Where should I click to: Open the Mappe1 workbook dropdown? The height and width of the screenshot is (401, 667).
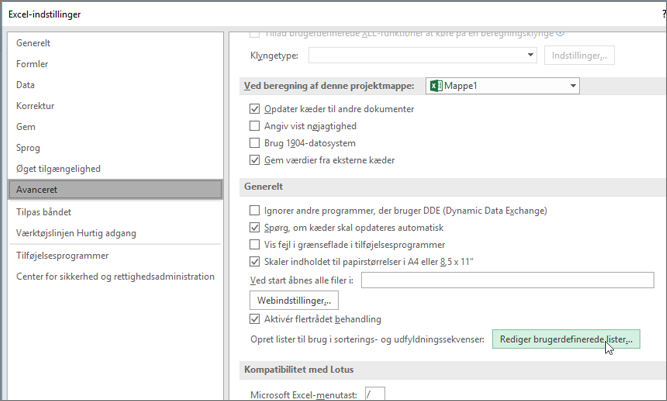[502, 86]
